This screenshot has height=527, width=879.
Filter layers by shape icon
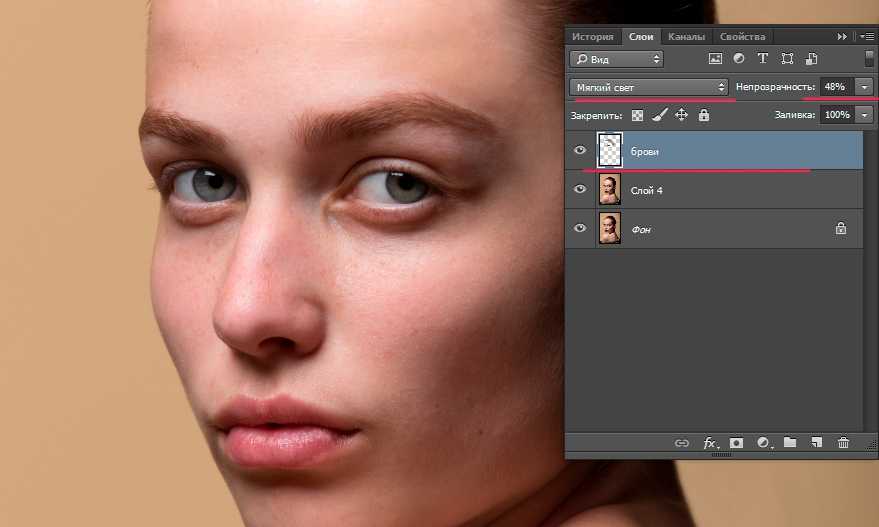tap(787, 59)
